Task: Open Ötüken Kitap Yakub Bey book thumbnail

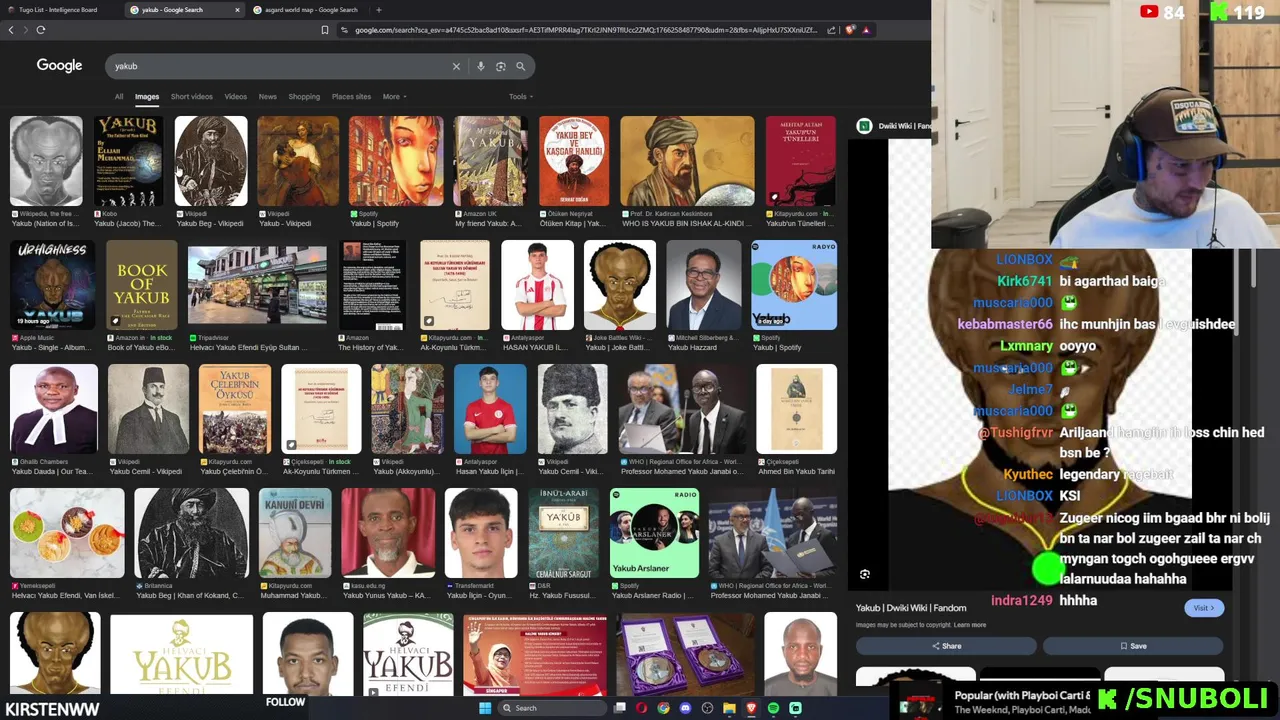Action: point(574,161)
